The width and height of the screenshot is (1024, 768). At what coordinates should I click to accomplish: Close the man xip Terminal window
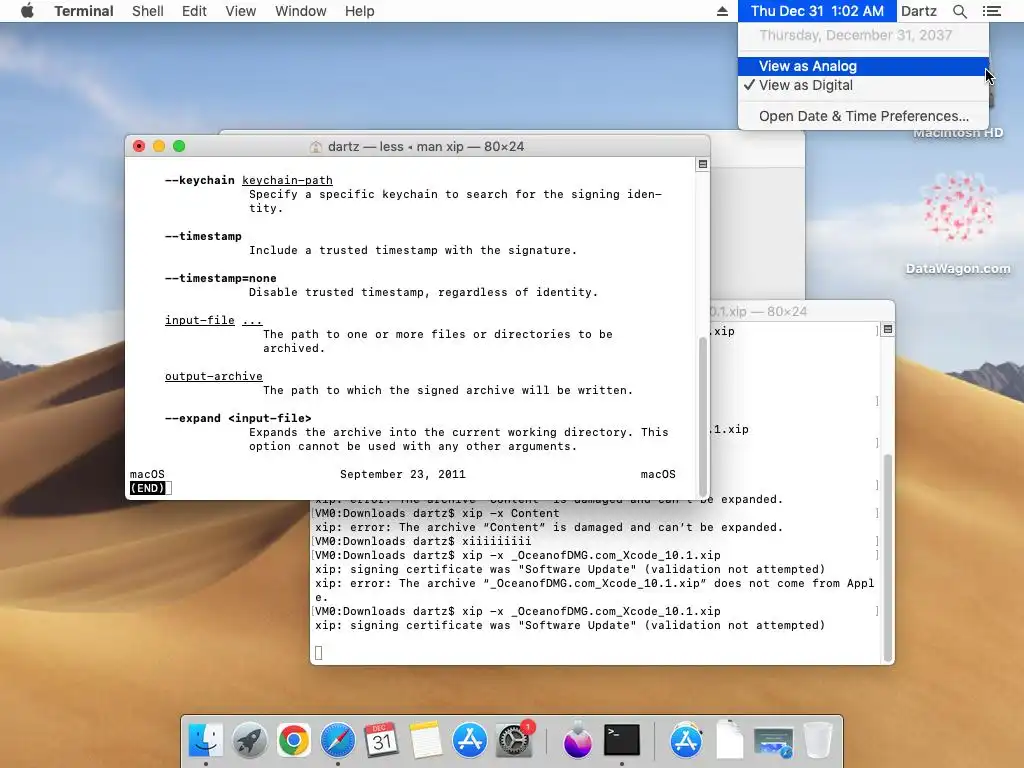[139, 146]
